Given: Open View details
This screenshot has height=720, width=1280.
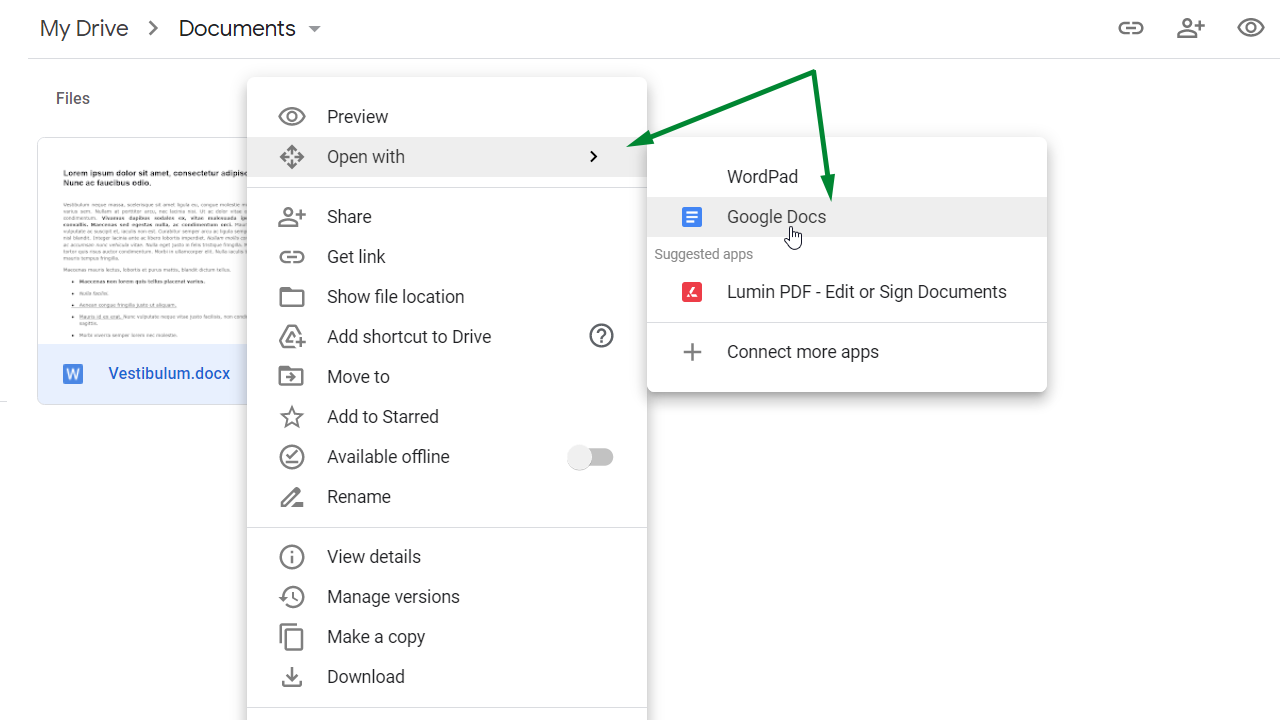Looking at the screenshot, I should click(x=447, y=557).
